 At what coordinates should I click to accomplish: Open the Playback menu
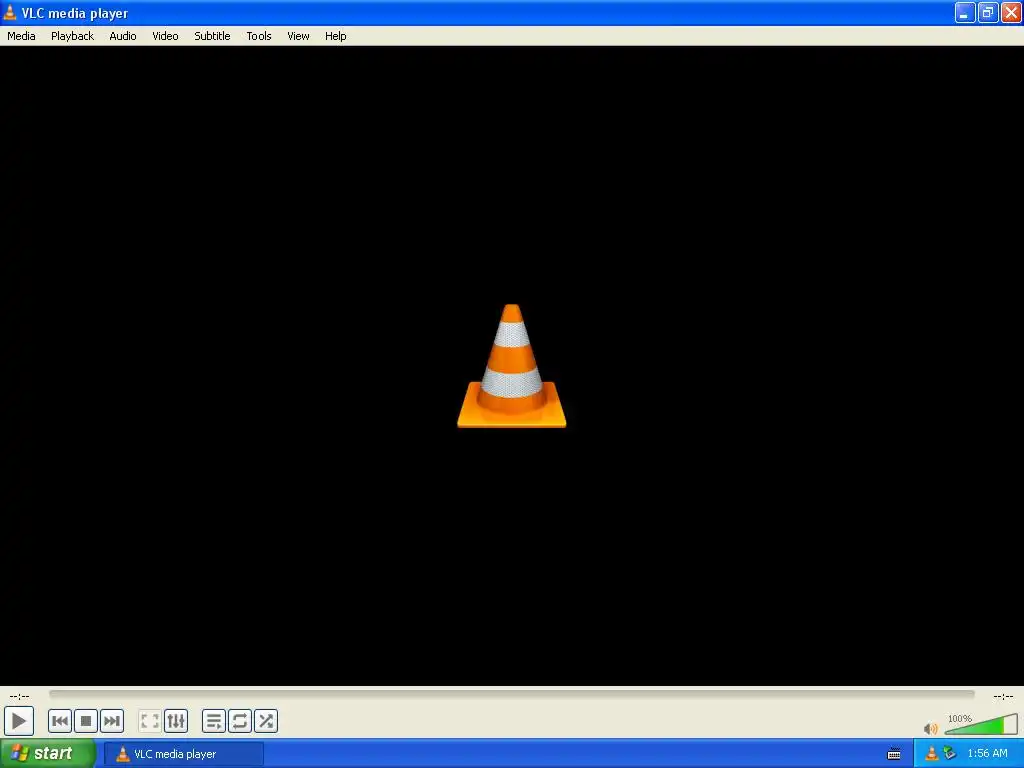[x=72, y=36]
